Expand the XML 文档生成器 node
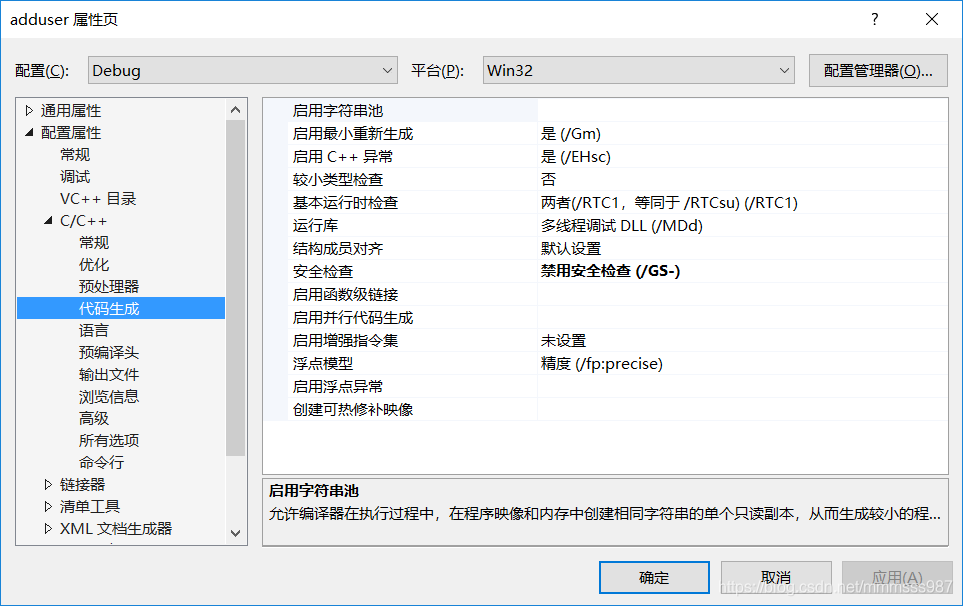Image resolution: width=963 pixels, height=606 pixels. [49, 529]
